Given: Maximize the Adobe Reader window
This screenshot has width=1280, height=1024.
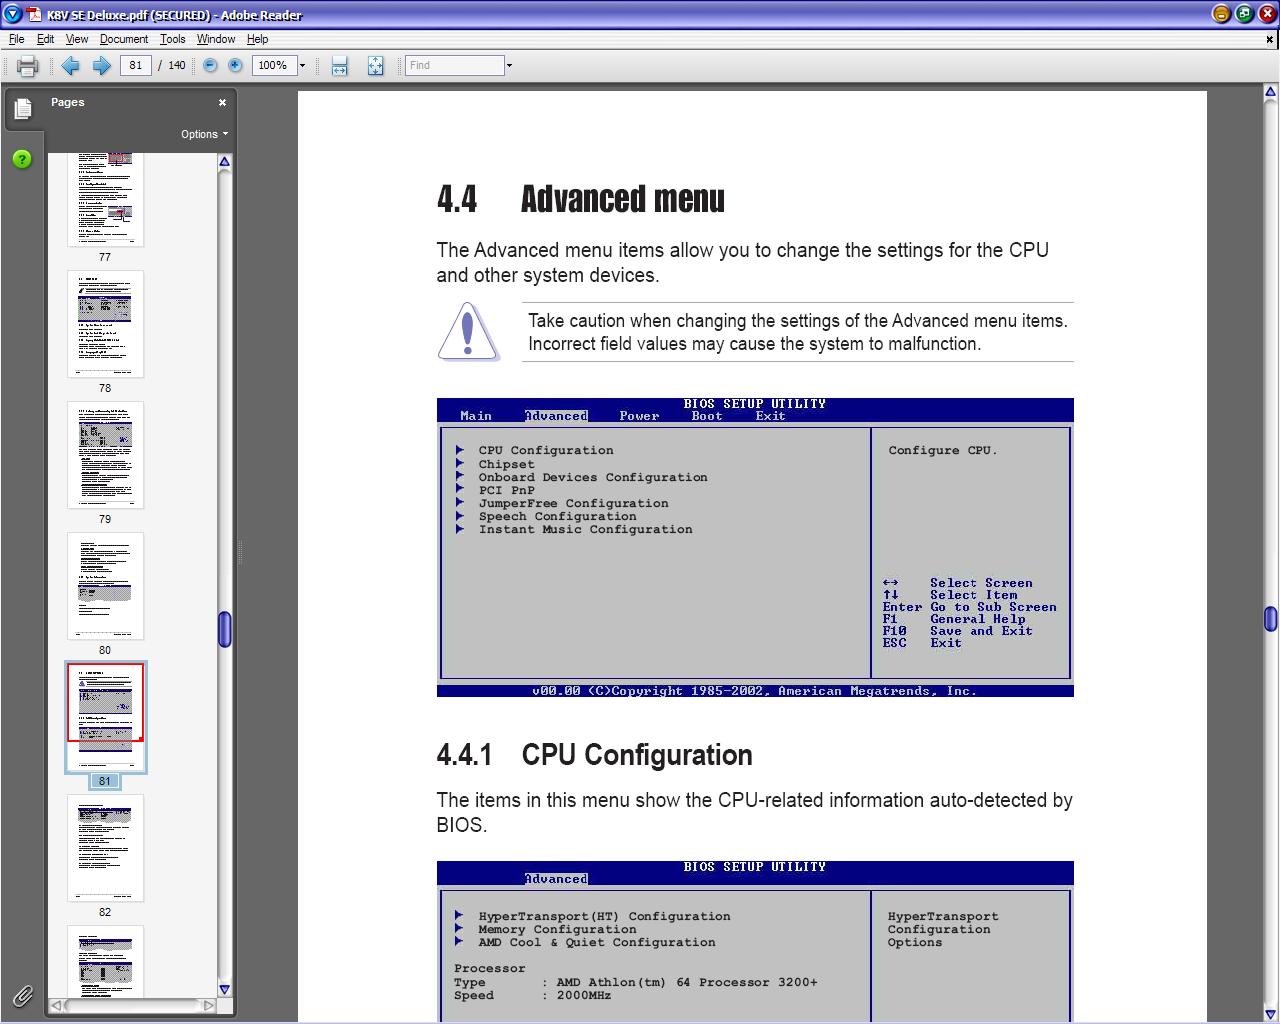Looking at the screenshot, I should click(1243, 14).
